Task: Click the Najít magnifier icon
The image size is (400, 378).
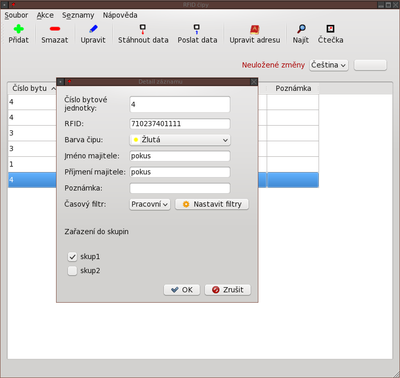Action: (301, 29)
